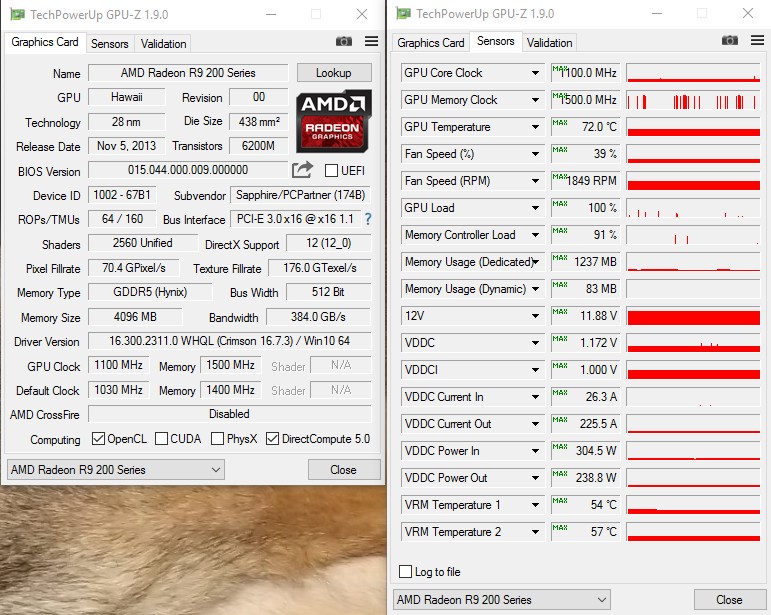
Task: Toggle the PhysX checkbox
Action: tap(217, 439)
